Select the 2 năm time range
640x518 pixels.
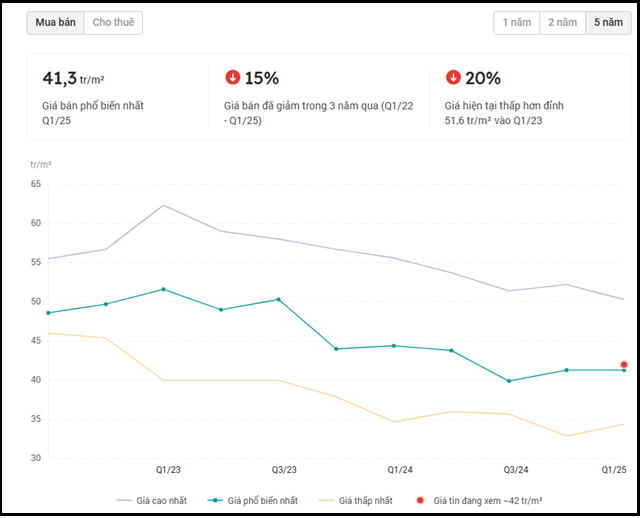pos(564,23)
